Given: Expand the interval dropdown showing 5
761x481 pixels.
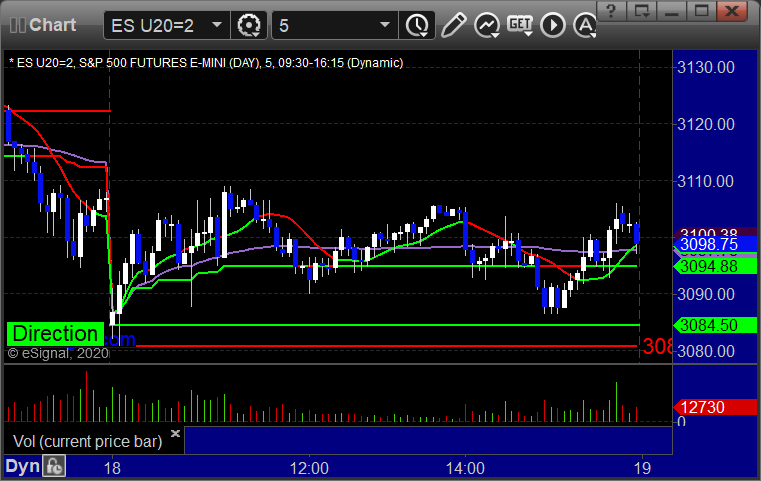Looking at the screenshot, I should (335, 25).
